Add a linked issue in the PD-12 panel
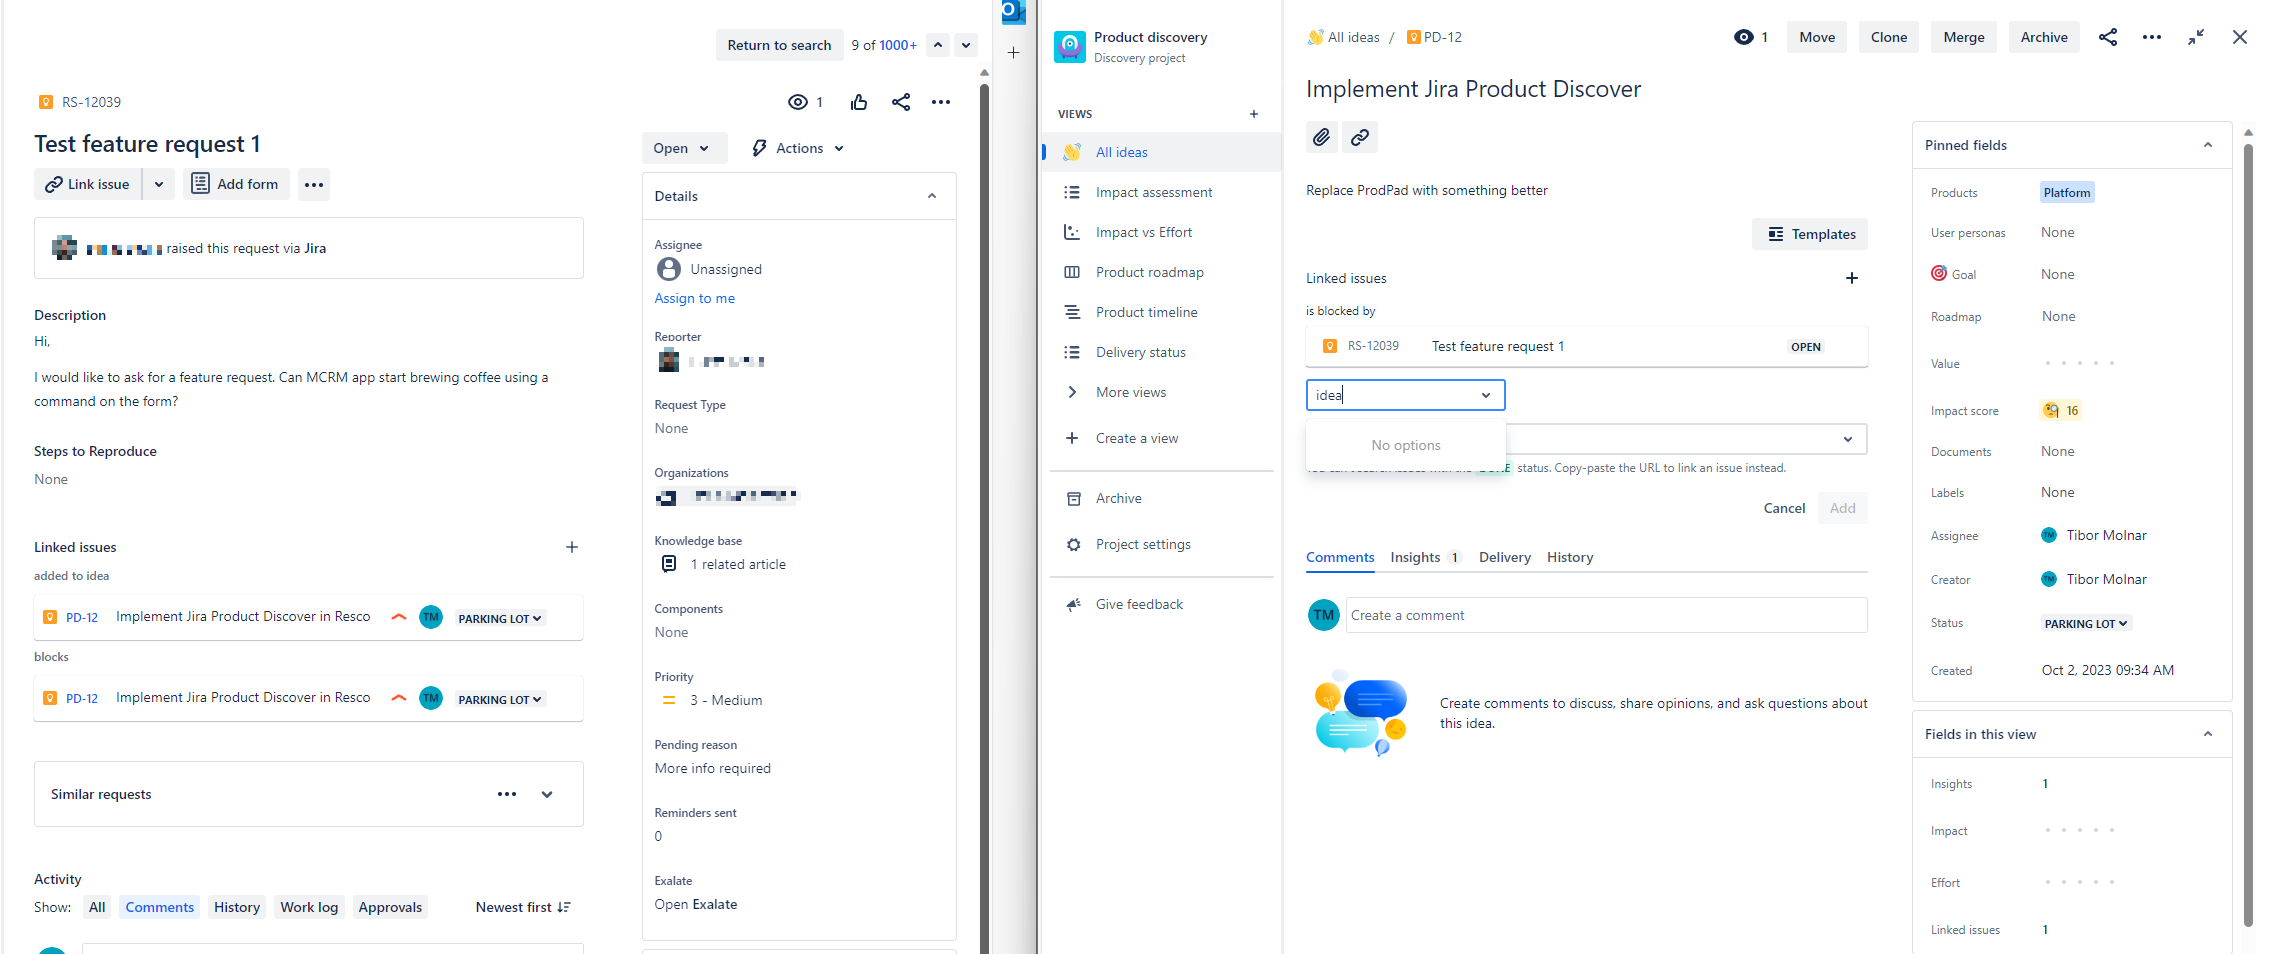The height and width of the screenshot is (954, 2269). point(1852,278)
